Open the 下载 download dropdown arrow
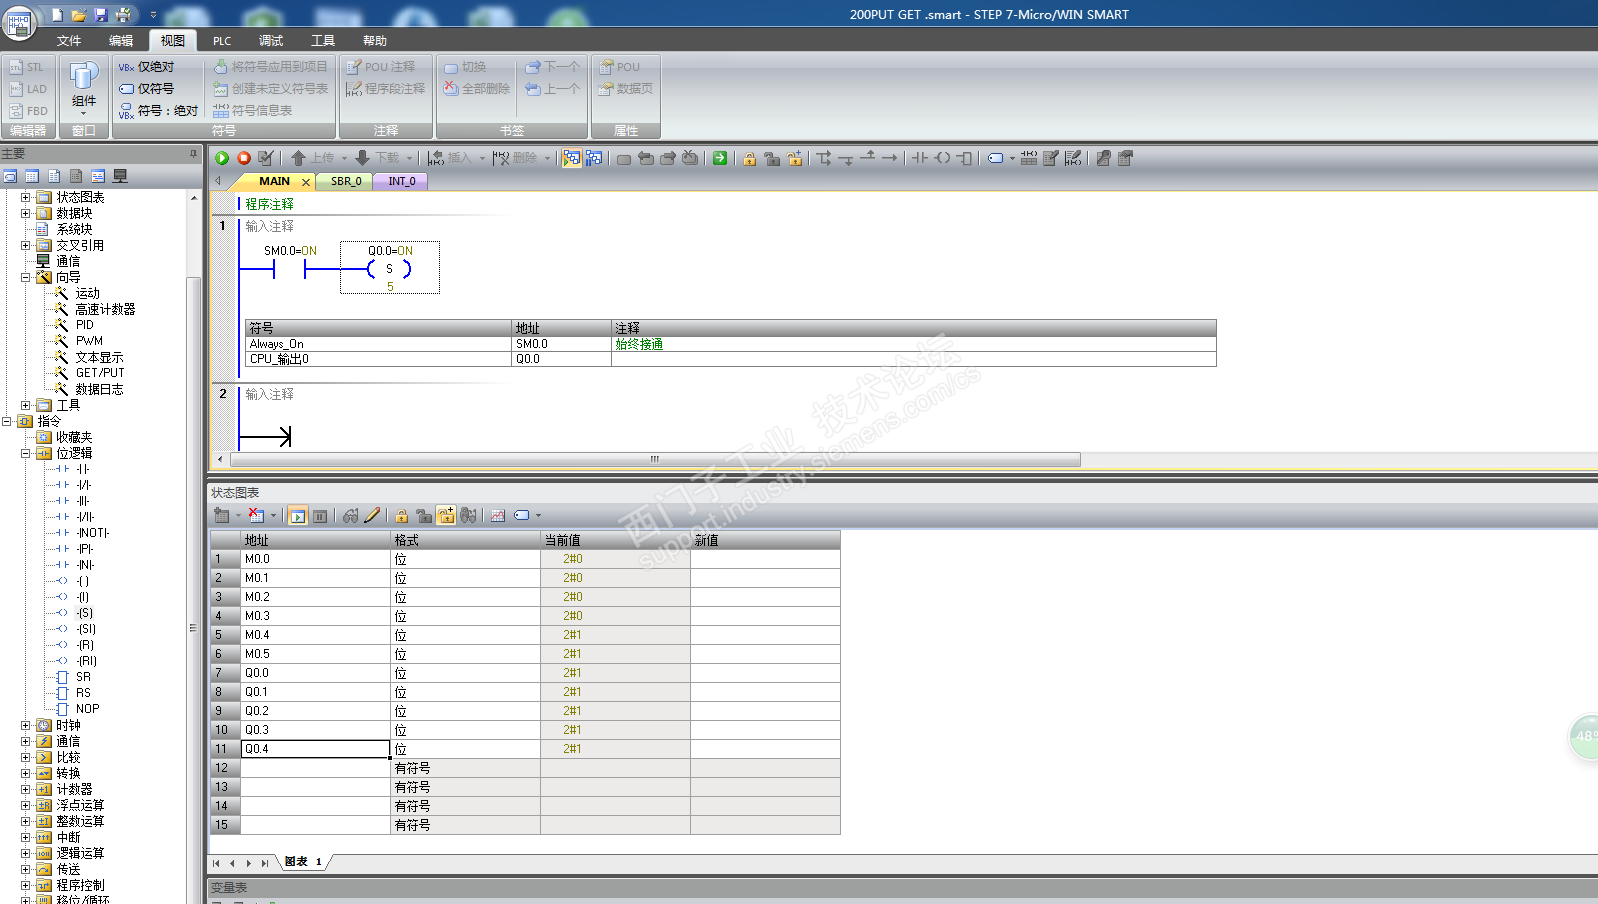 tap(409, 158)
